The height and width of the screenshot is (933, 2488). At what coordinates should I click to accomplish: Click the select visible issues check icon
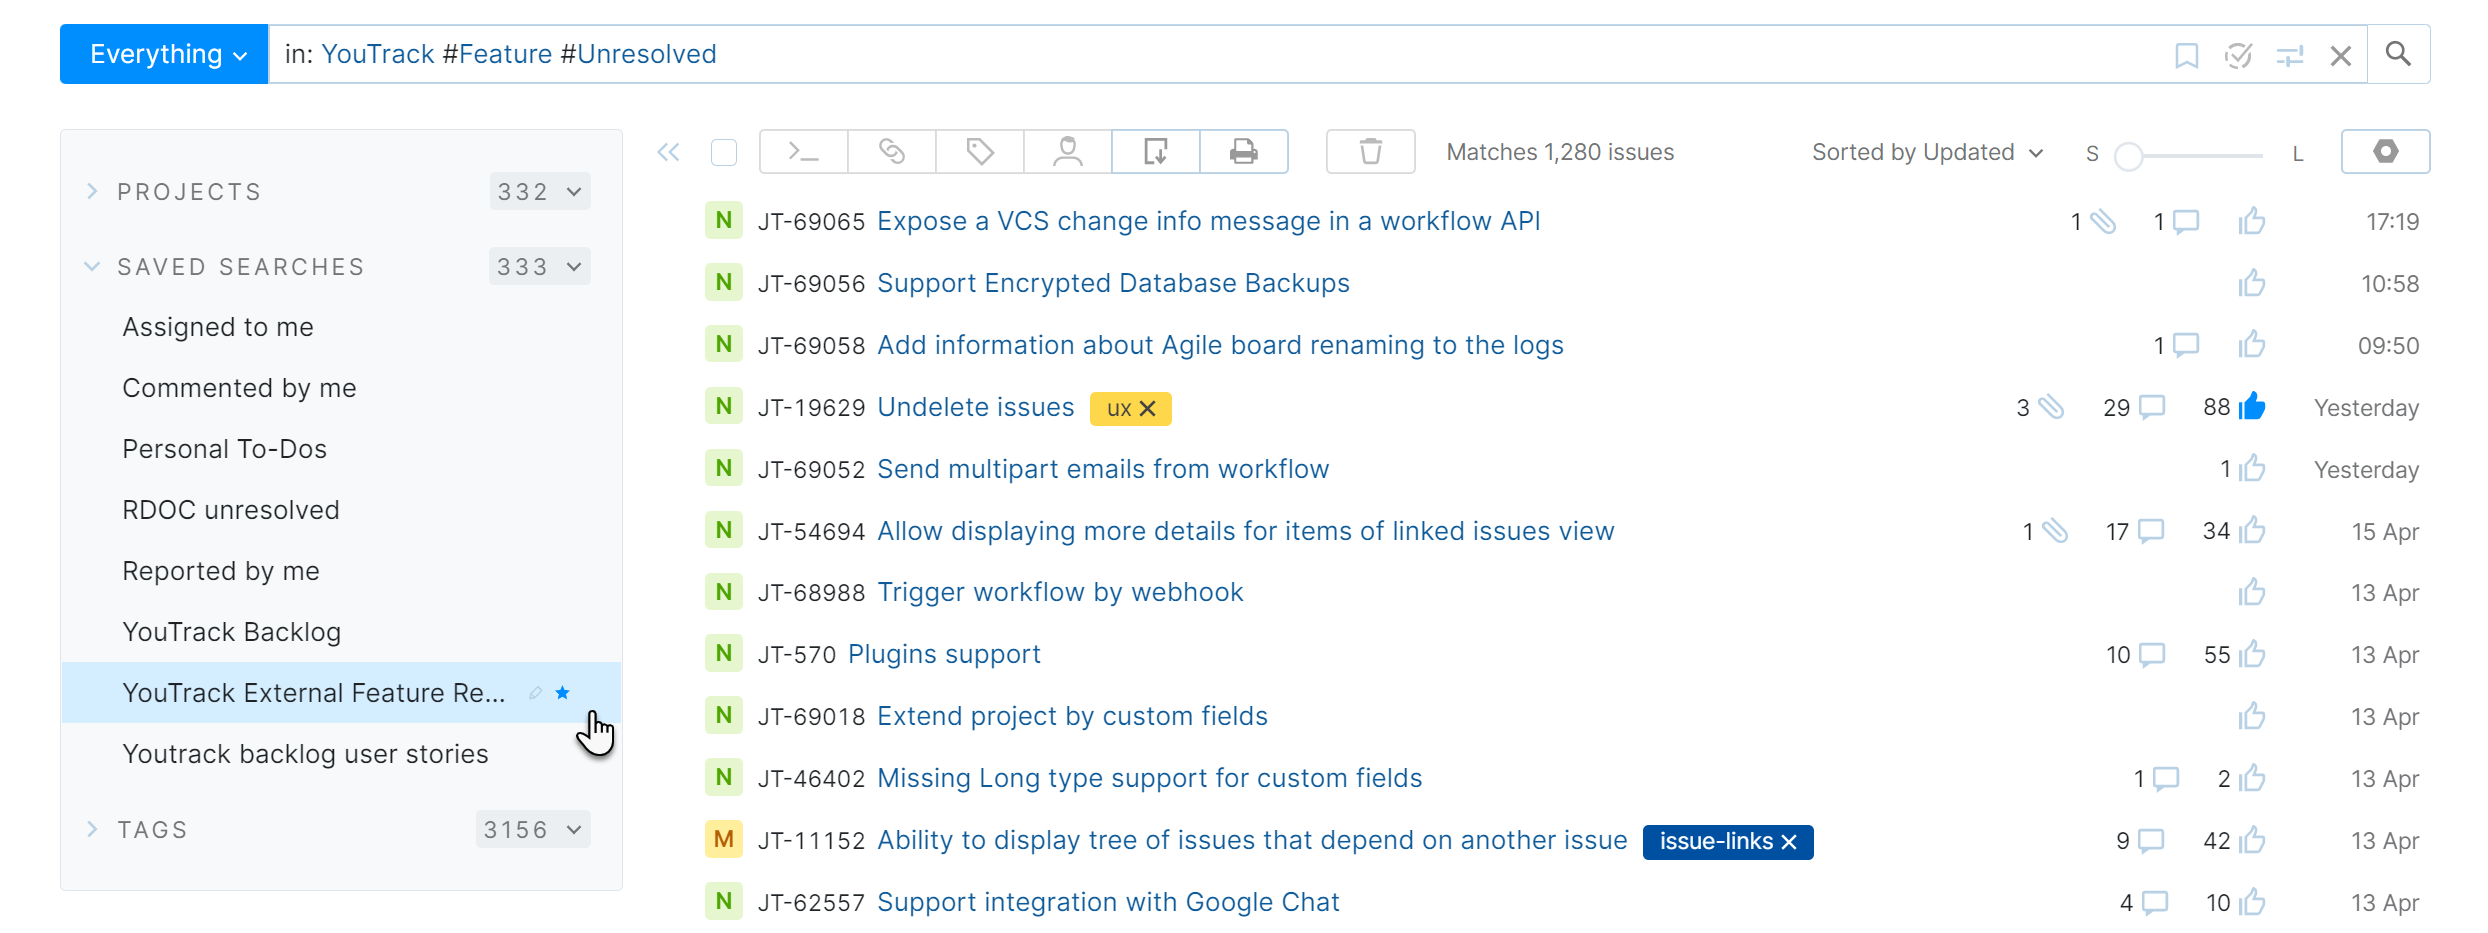pos(2238,55)
